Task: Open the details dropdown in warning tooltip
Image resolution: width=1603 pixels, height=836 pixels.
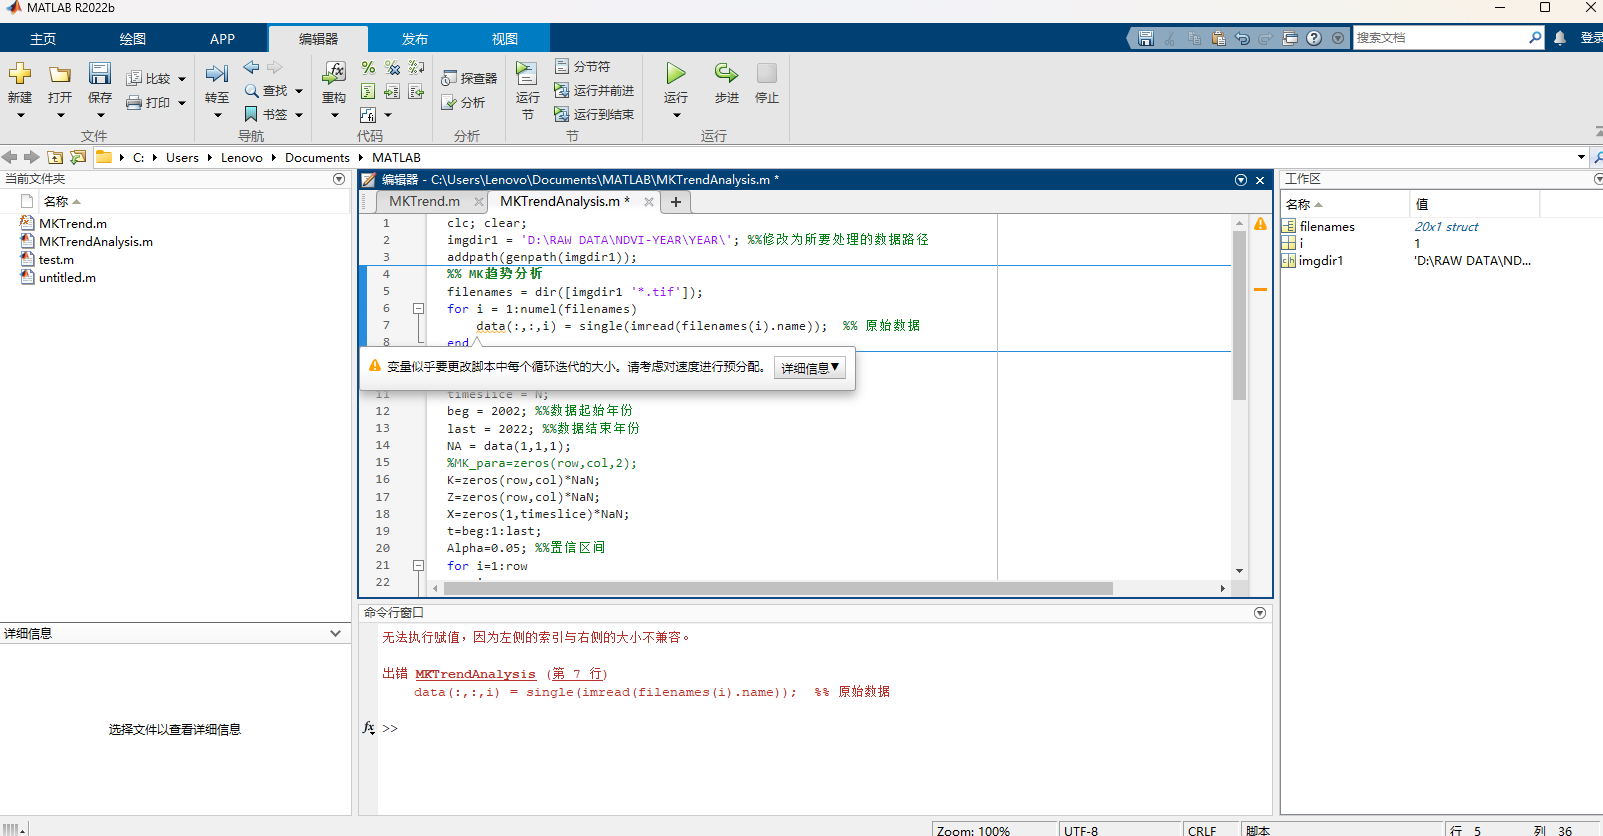Action: click(810, 368)
